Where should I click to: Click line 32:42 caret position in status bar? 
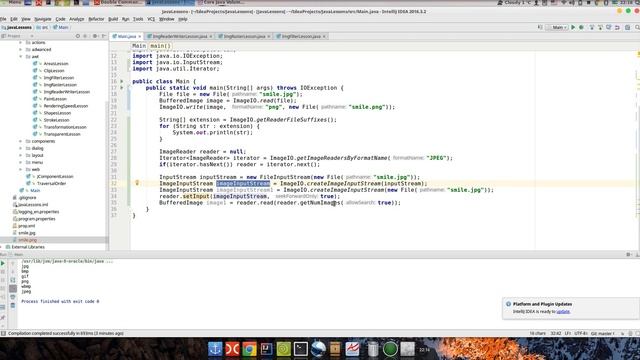coord(556,333)
